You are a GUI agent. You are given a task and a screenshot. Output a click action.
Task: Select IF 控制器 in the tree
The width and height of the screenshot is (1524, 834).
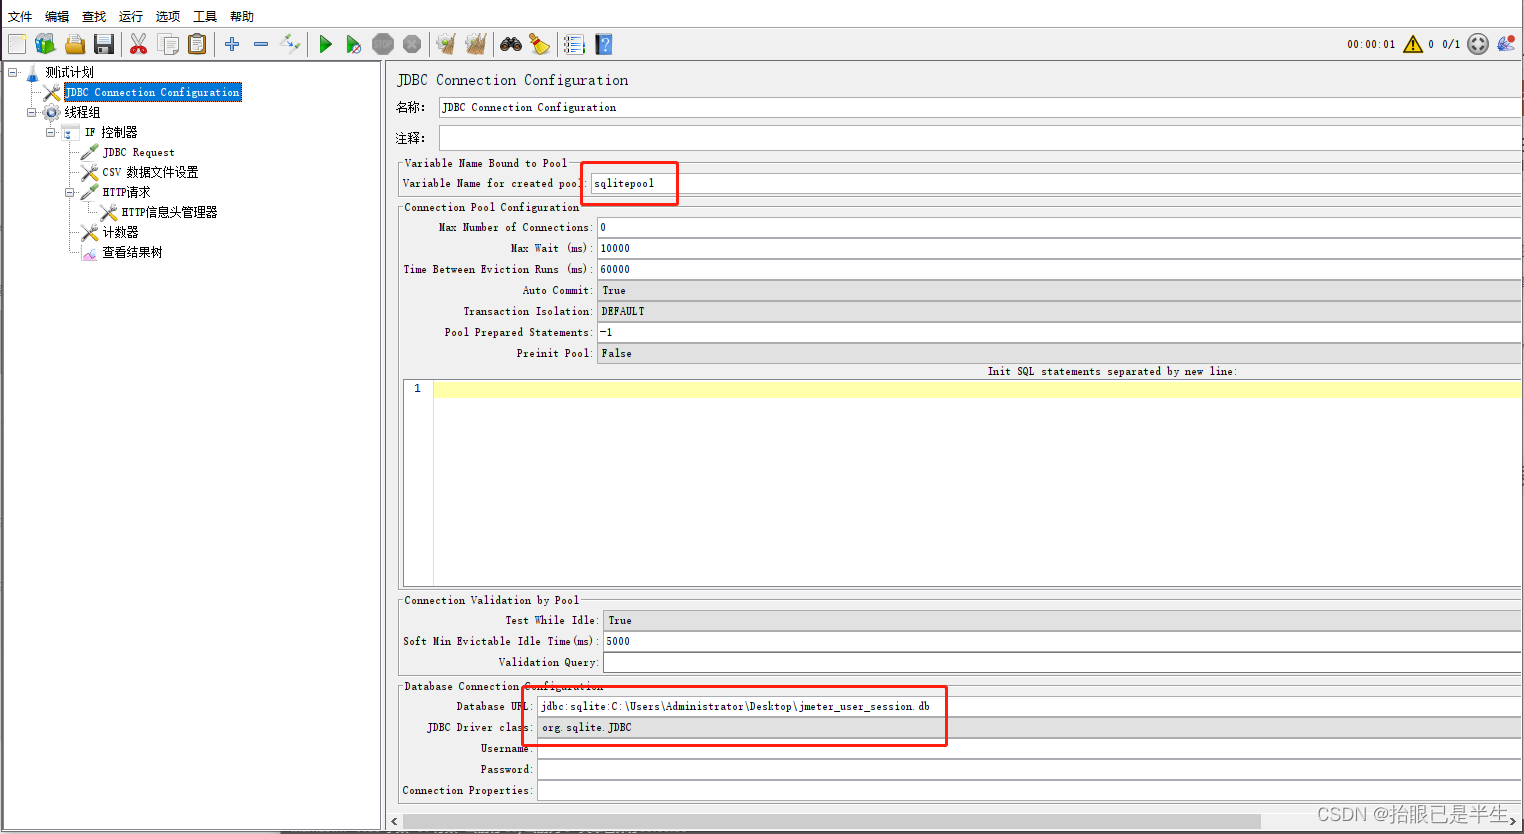(111, 132)
